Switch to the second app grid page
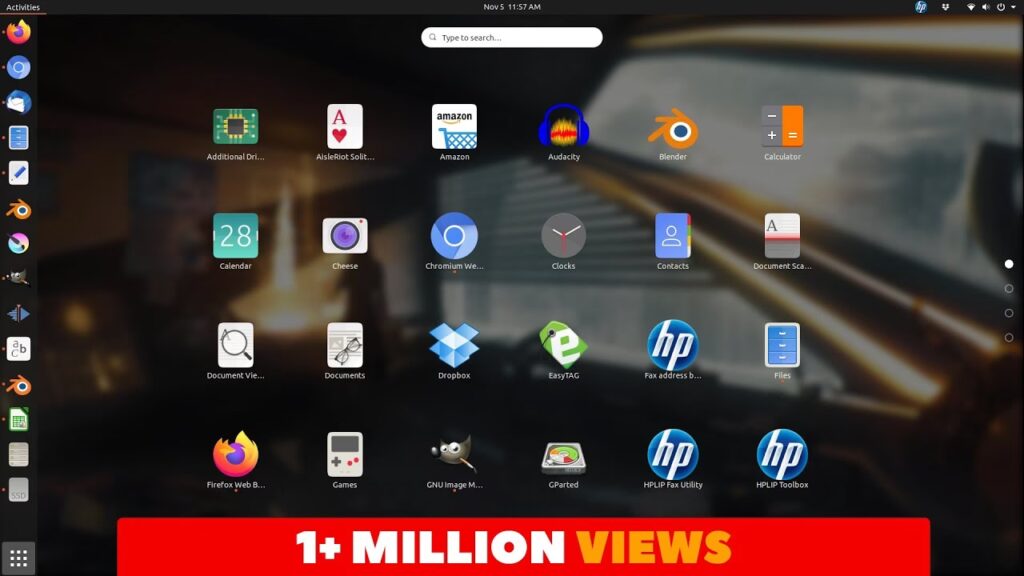The image size is (1024, 576). coord(1009,289)
